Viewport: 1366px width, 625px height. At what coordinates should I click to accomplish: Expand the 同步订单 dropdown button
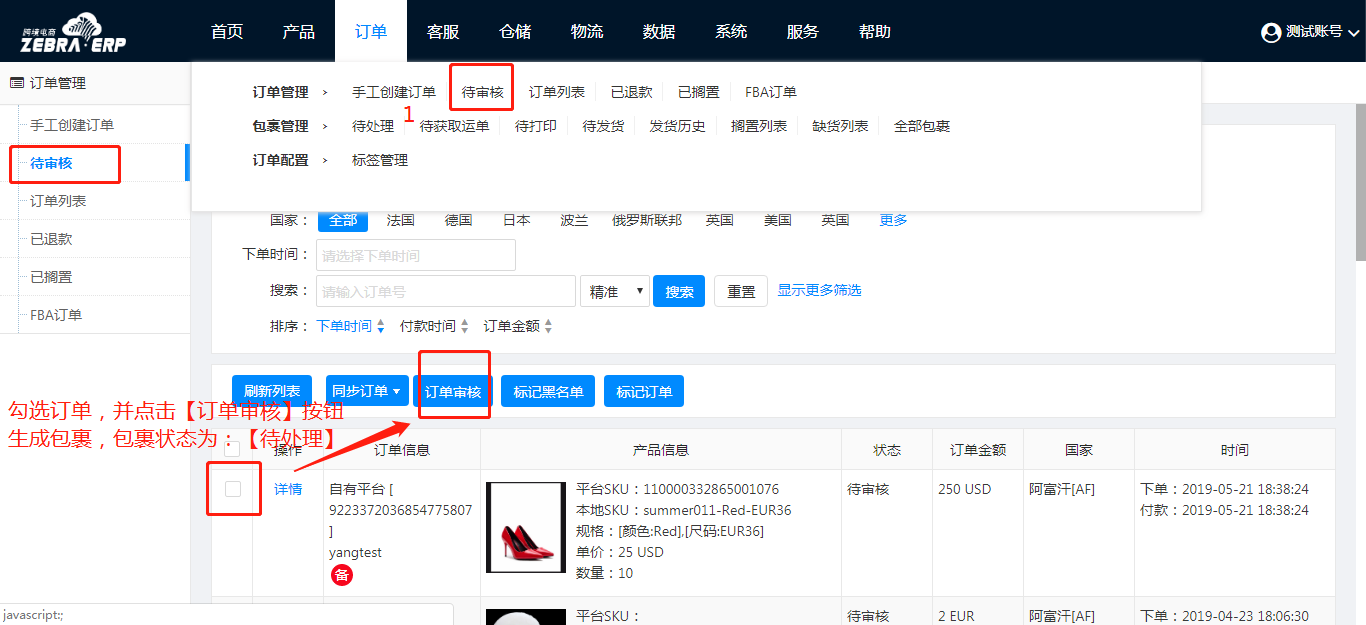click(x=366, y=391)
